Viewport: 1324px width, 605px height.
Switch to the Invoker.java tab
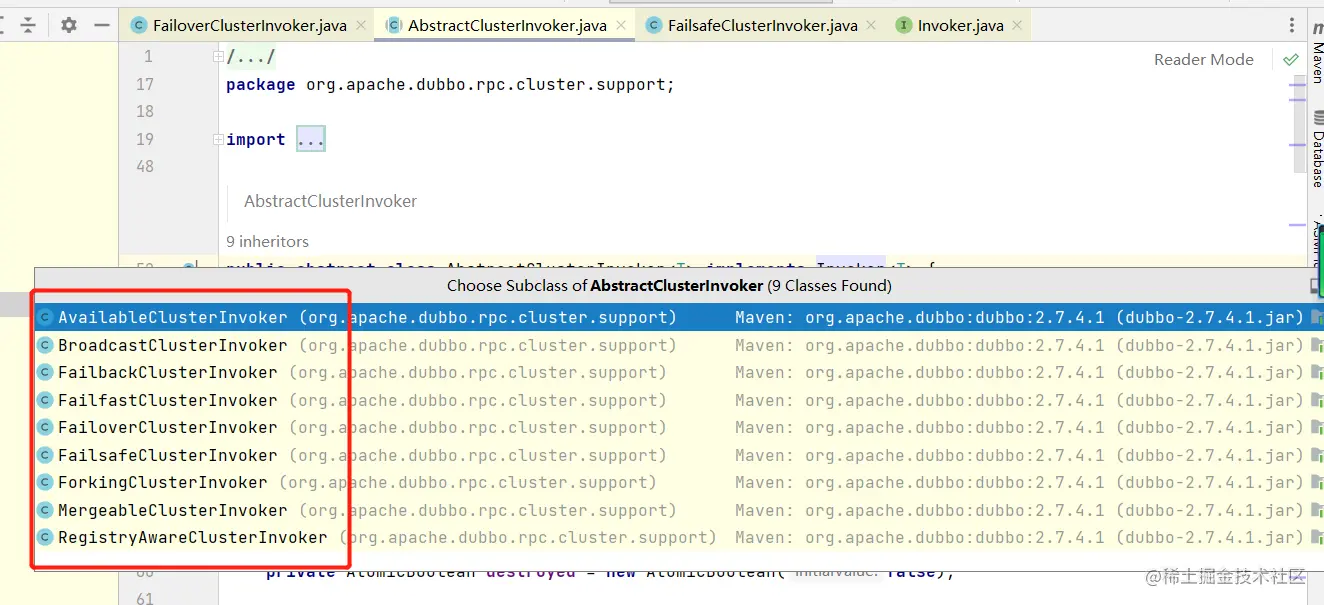(x=961, y=26)
